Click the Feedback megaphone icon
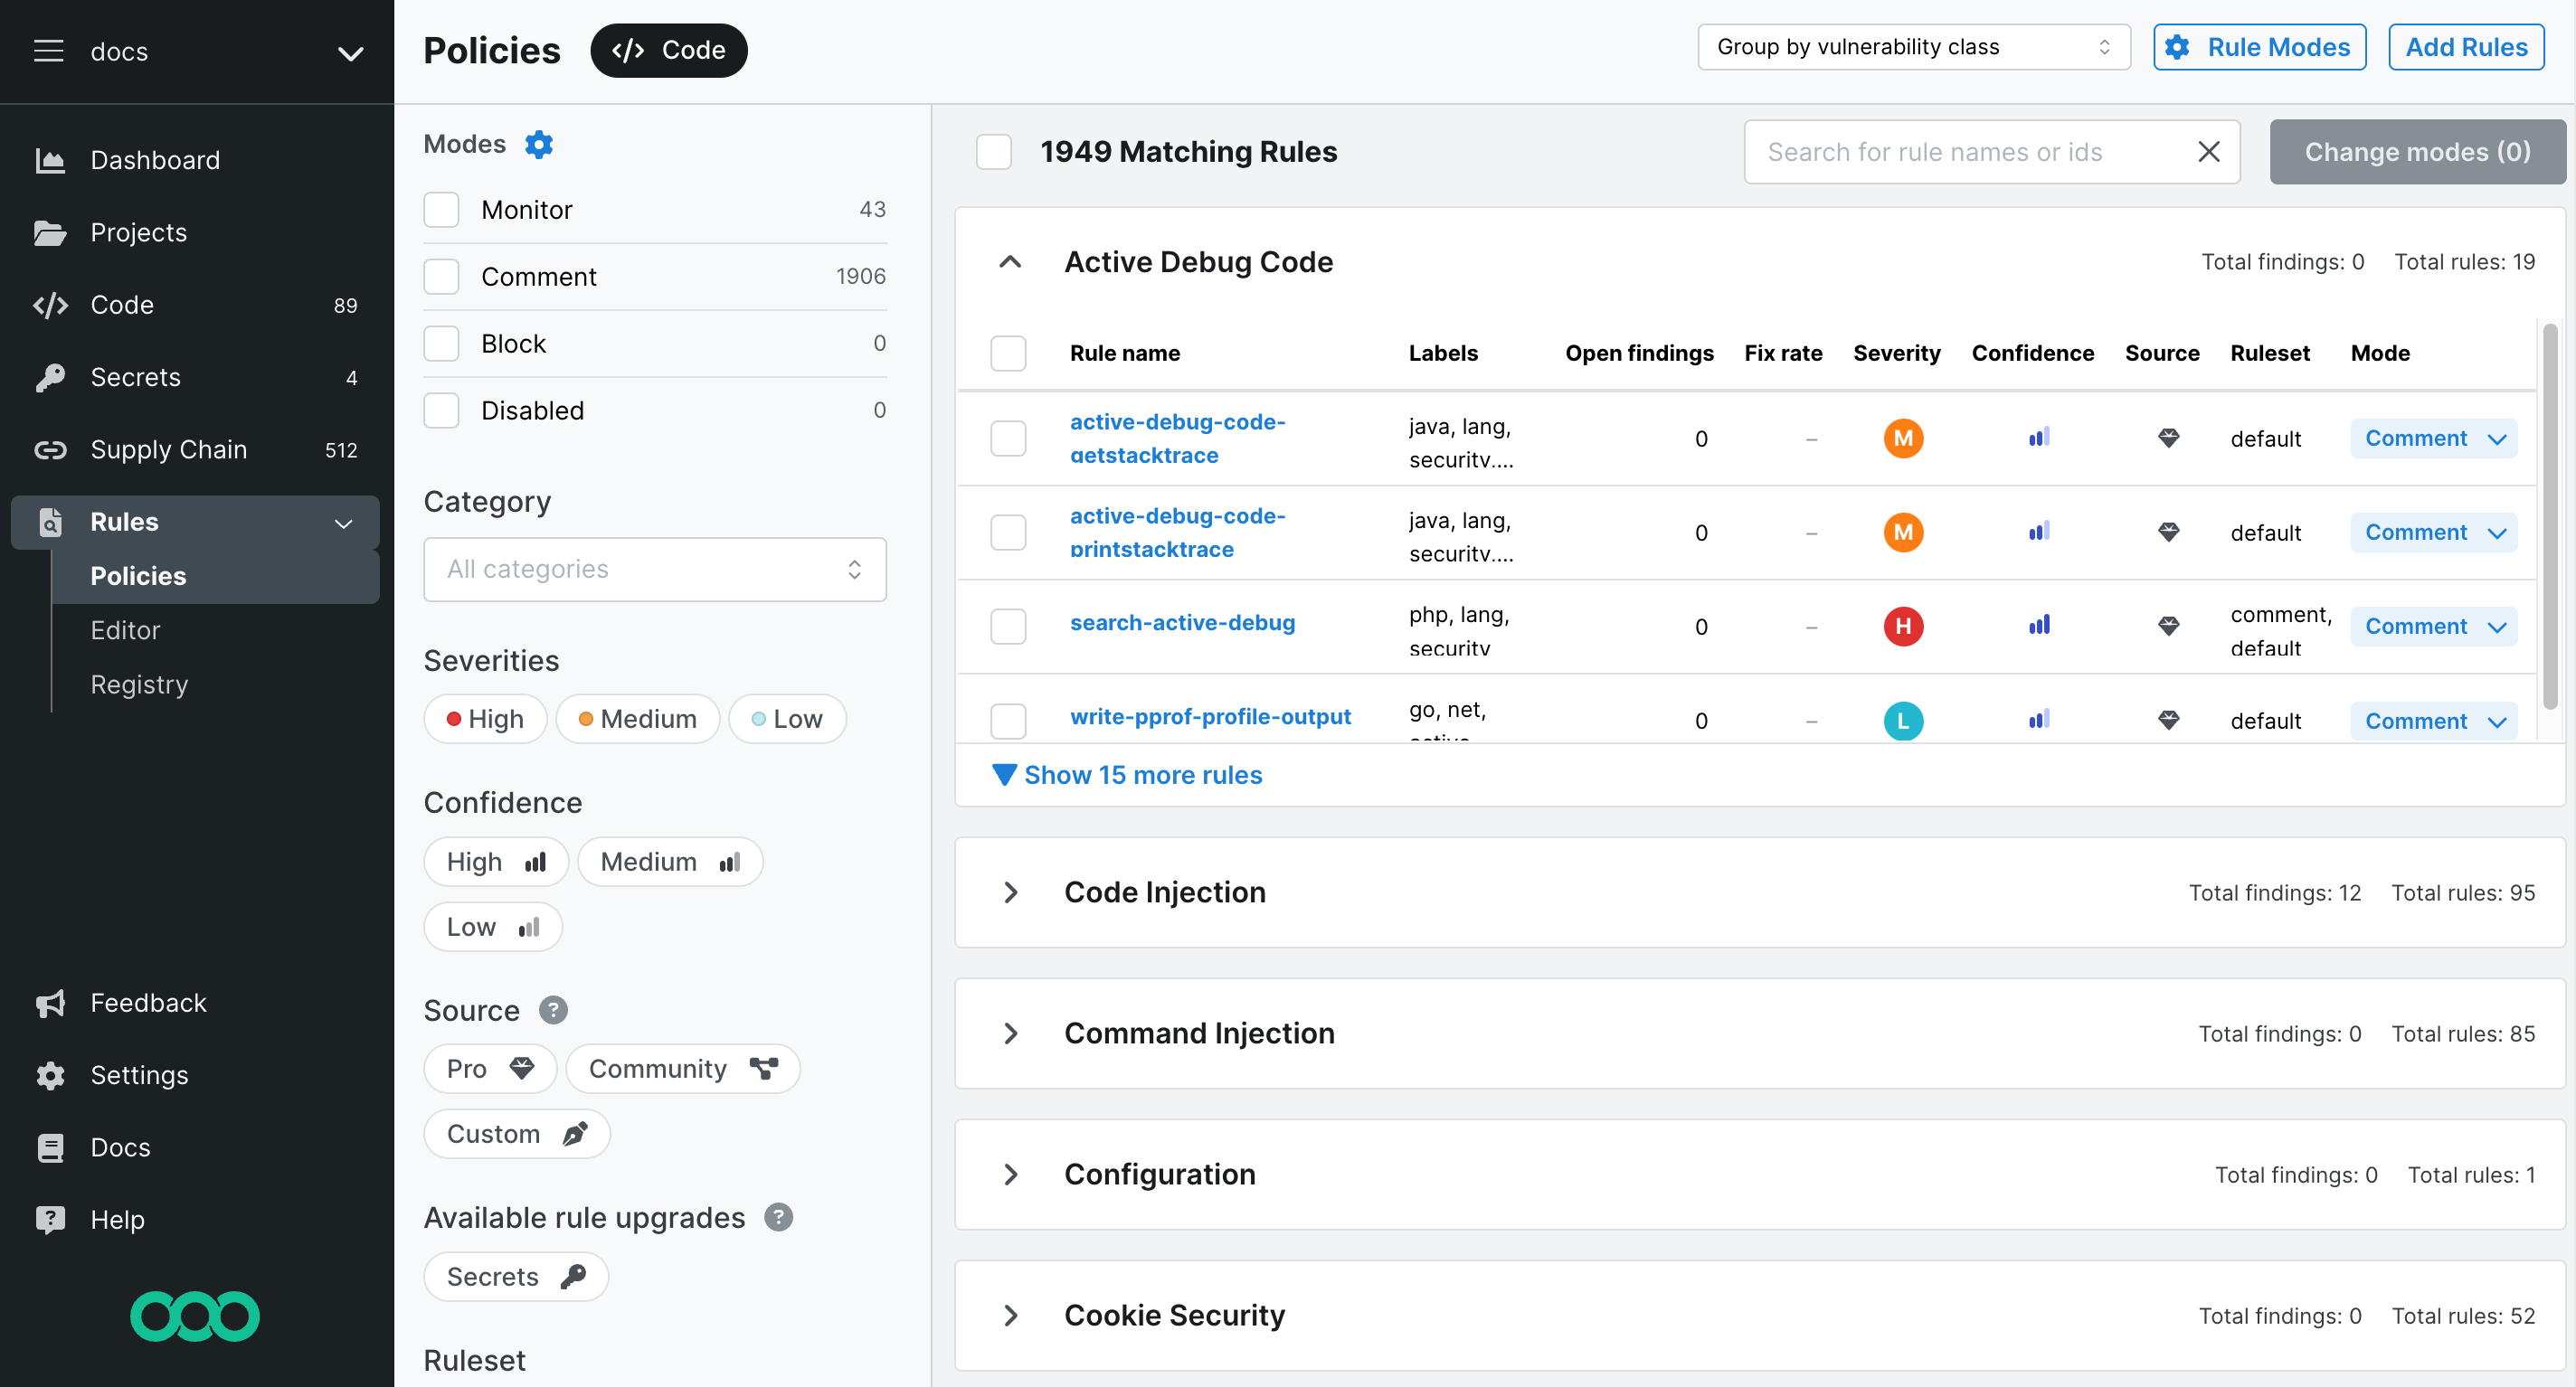The image size is (2576, 1387). [x=50, y=1003]
